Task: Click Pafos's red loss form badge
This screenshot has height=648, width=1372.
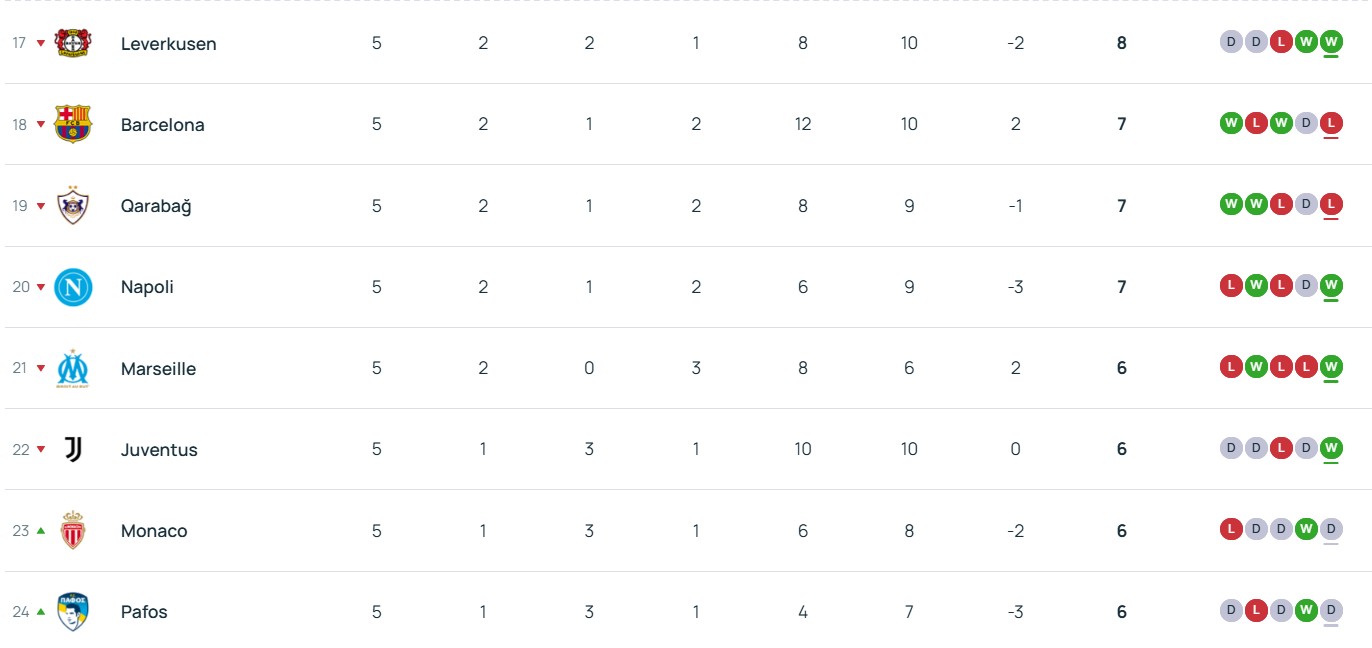Action: pos(1255,610)
